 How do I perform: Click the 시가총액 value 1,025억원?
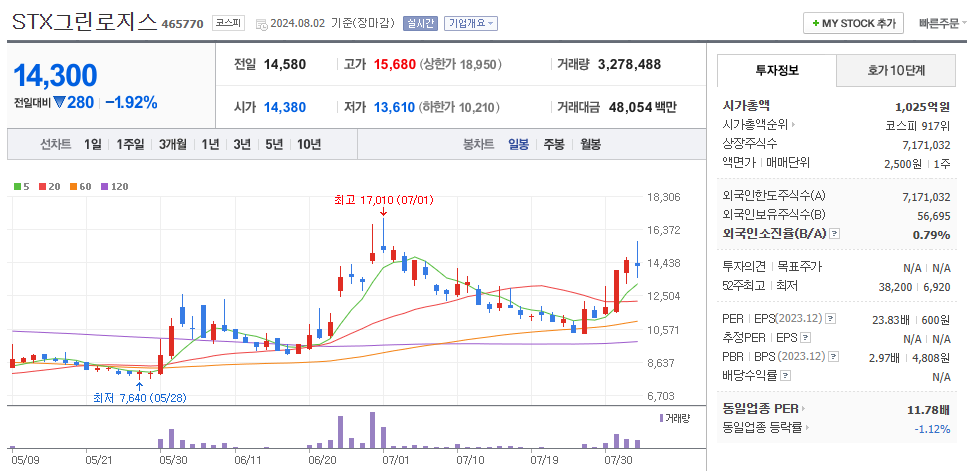922,106
